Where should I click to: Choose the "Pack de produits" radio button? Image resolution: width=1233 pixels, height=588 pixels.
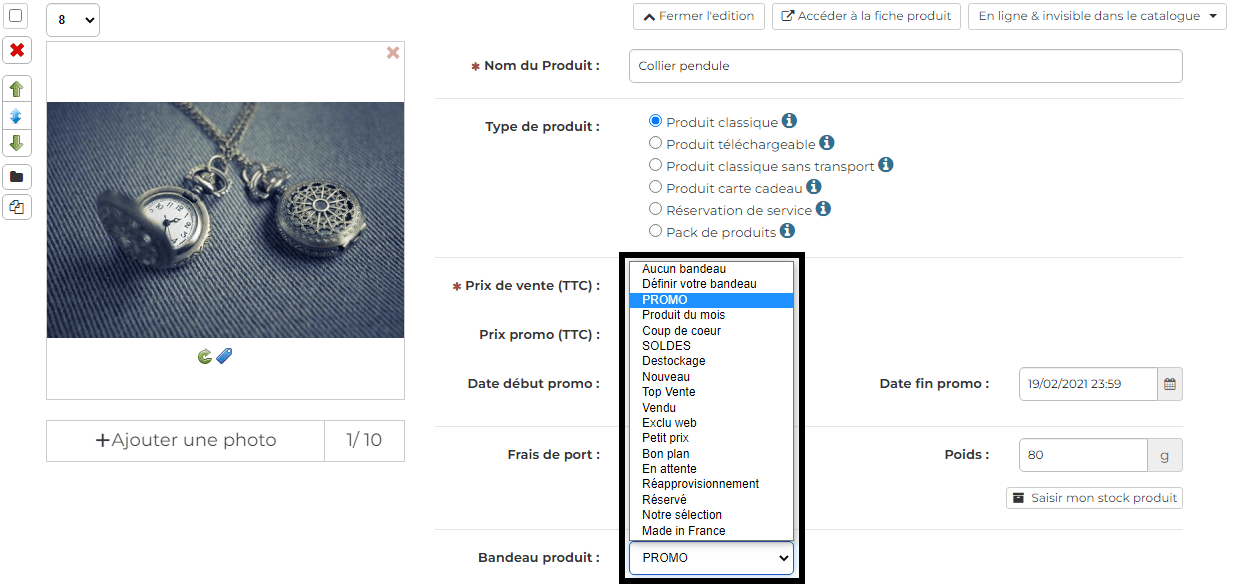656,232
